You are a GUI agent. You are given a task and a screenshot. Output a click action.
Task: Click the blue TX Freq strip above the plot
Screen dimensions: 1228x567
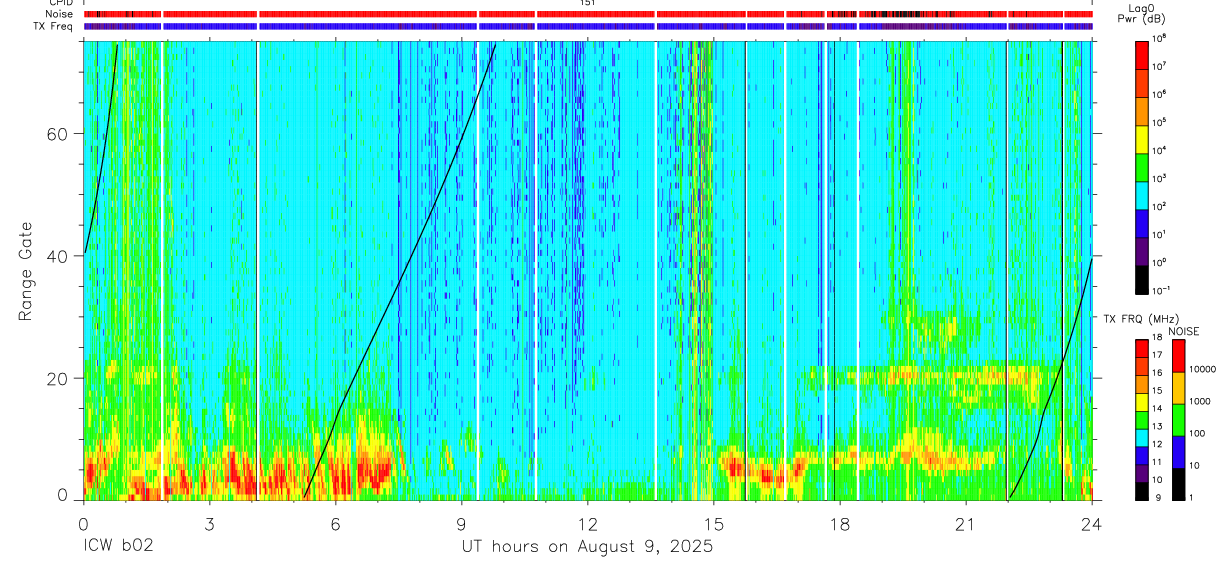(x=588, y=26)
